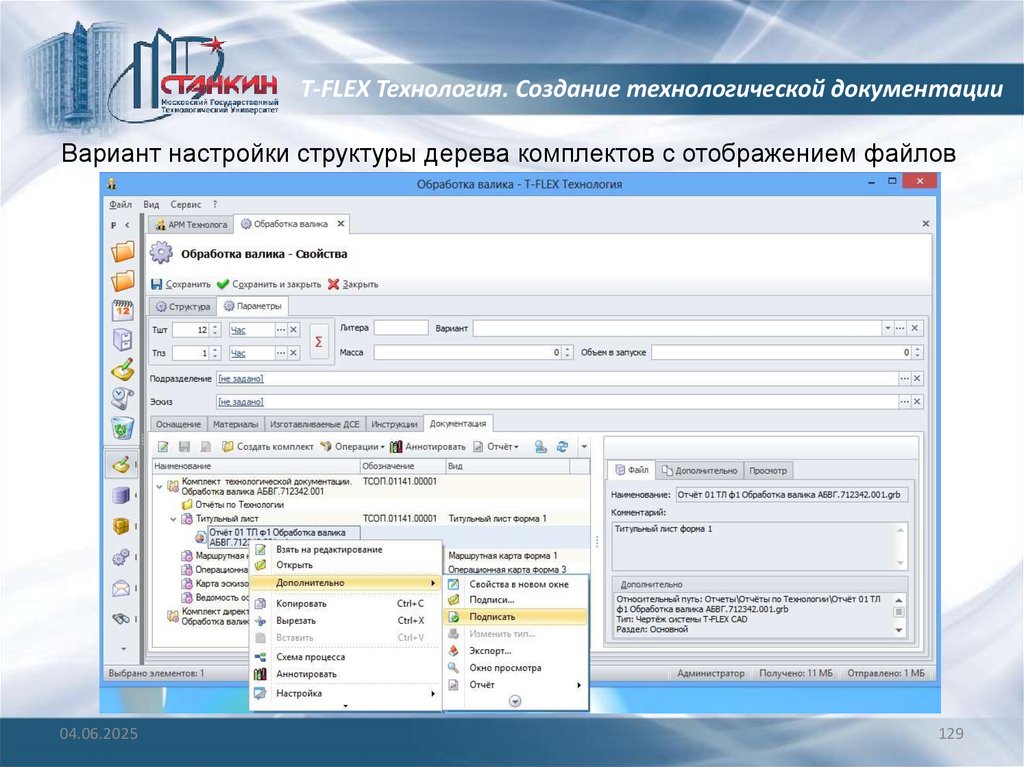Open Операции dropdown in toolbar
1024x767 pixels.
click(x=353, y=447)
